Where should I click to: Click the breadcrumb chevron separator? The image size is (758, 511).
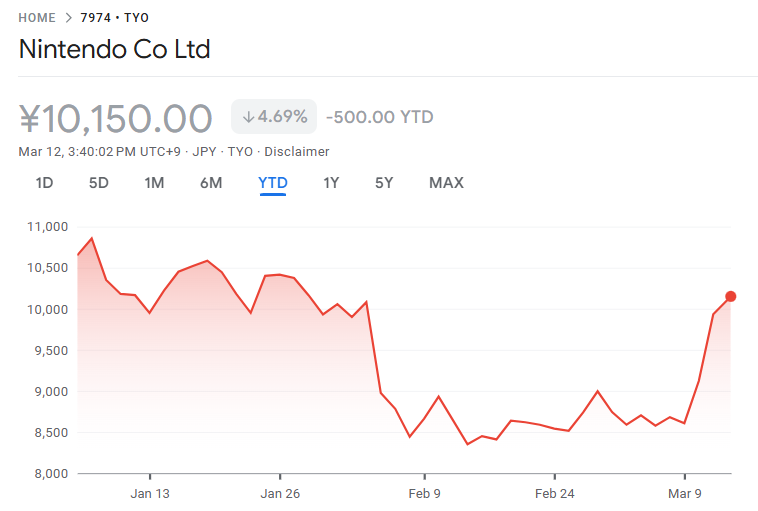68,18
